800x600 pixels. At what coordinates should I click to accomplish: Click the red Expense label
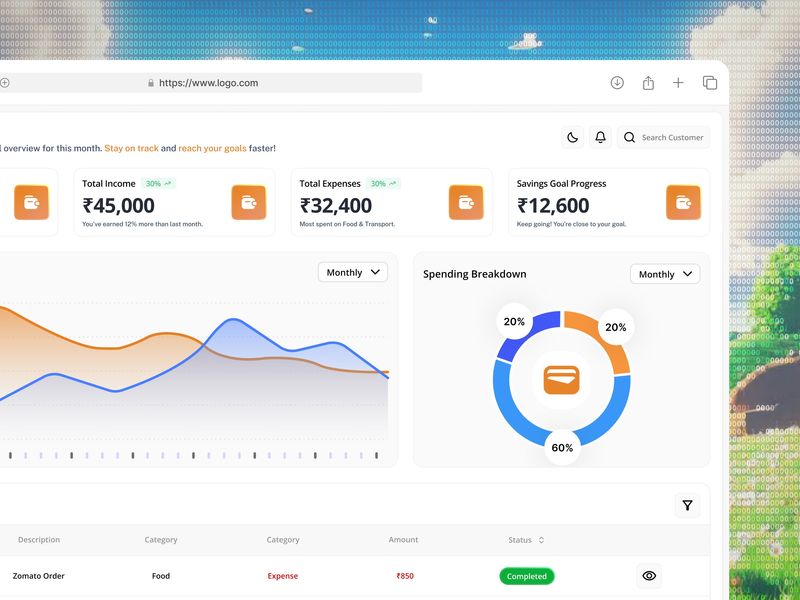(283, 576)
